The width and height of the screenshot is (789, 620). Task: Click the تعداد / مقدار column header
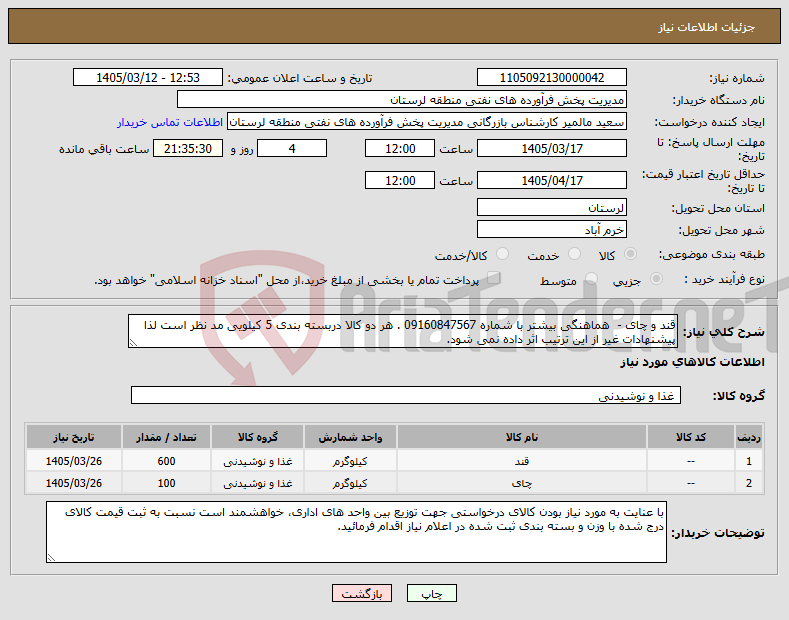click(x=166, y=437)
